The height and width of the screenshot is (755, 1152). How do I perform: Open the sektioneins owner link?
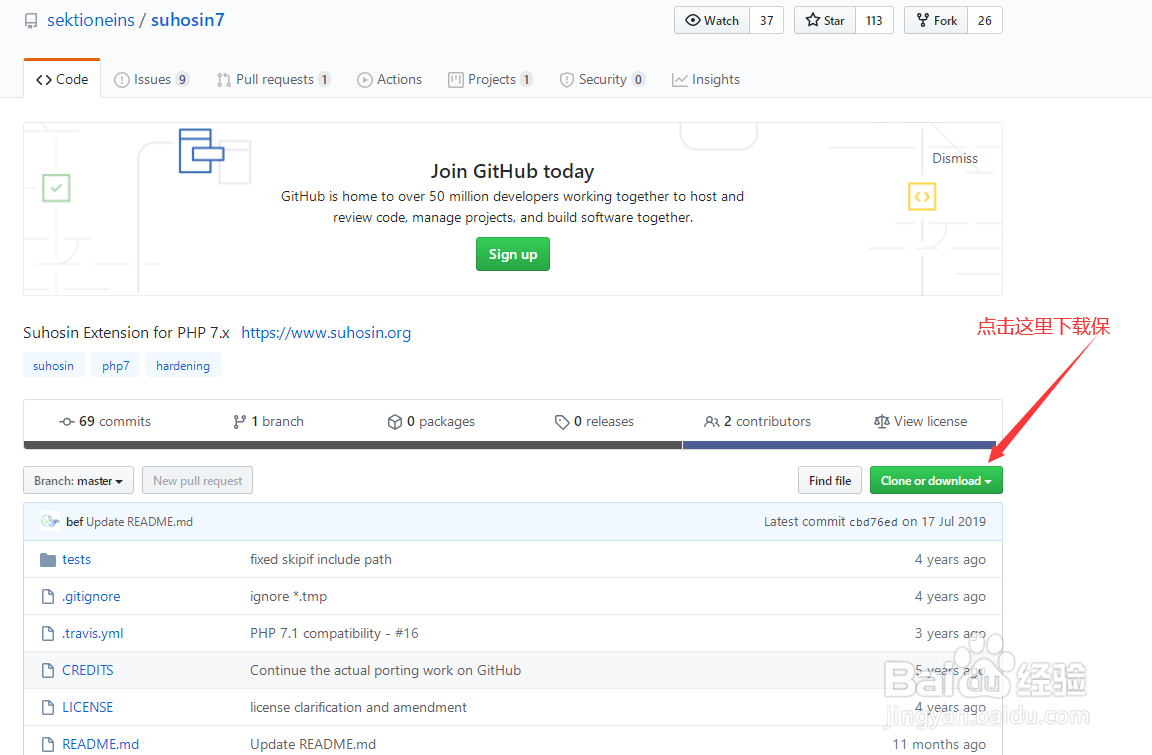[x=91, y=20]
